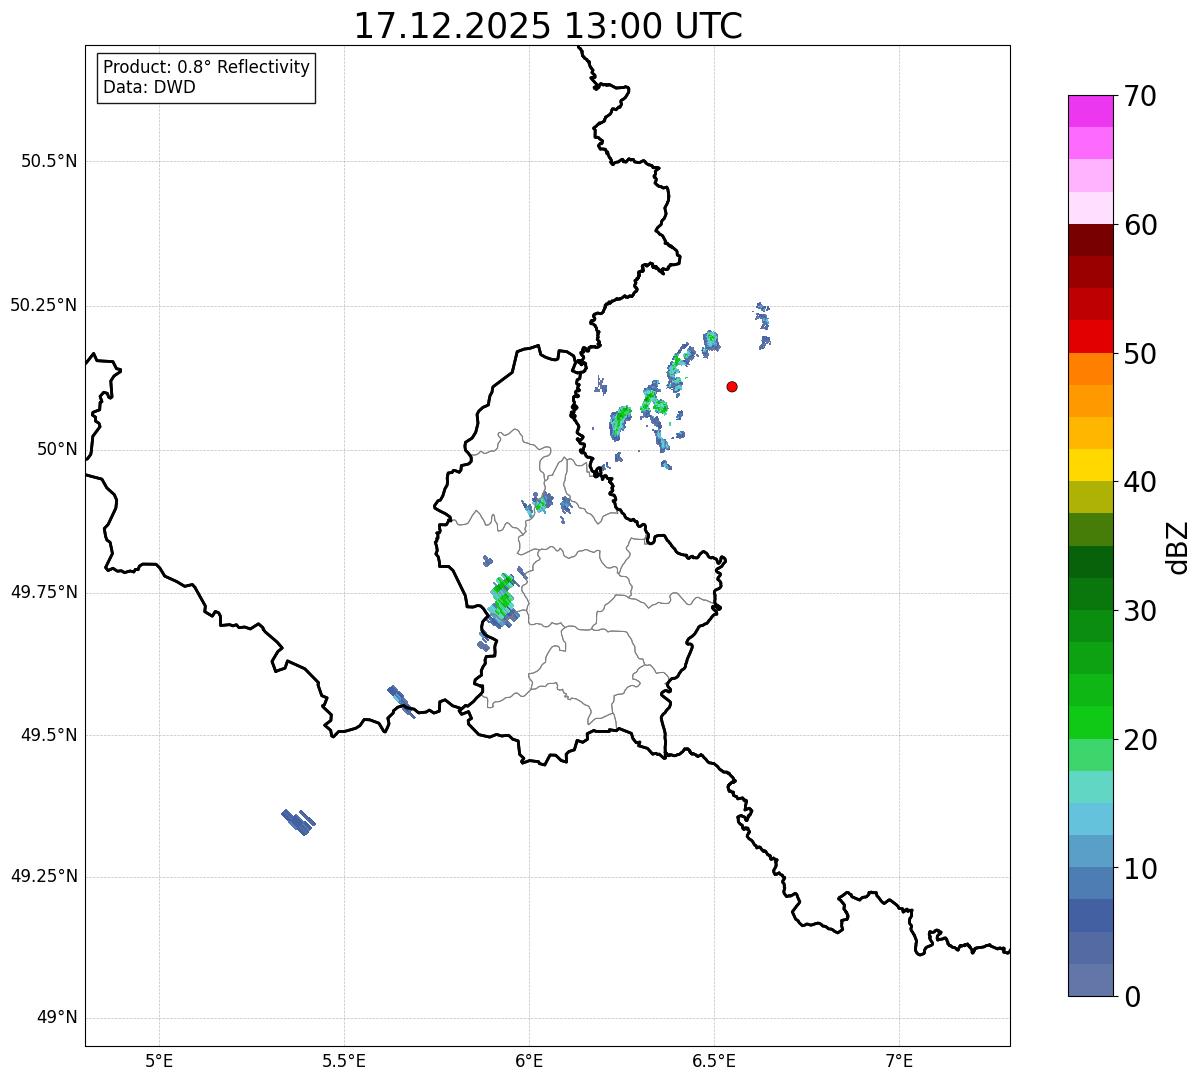The width and height of the screenshot is (1202, 1081).
Task: Click the colorbar 70 tick label
Action: [x=1140, y=97]
